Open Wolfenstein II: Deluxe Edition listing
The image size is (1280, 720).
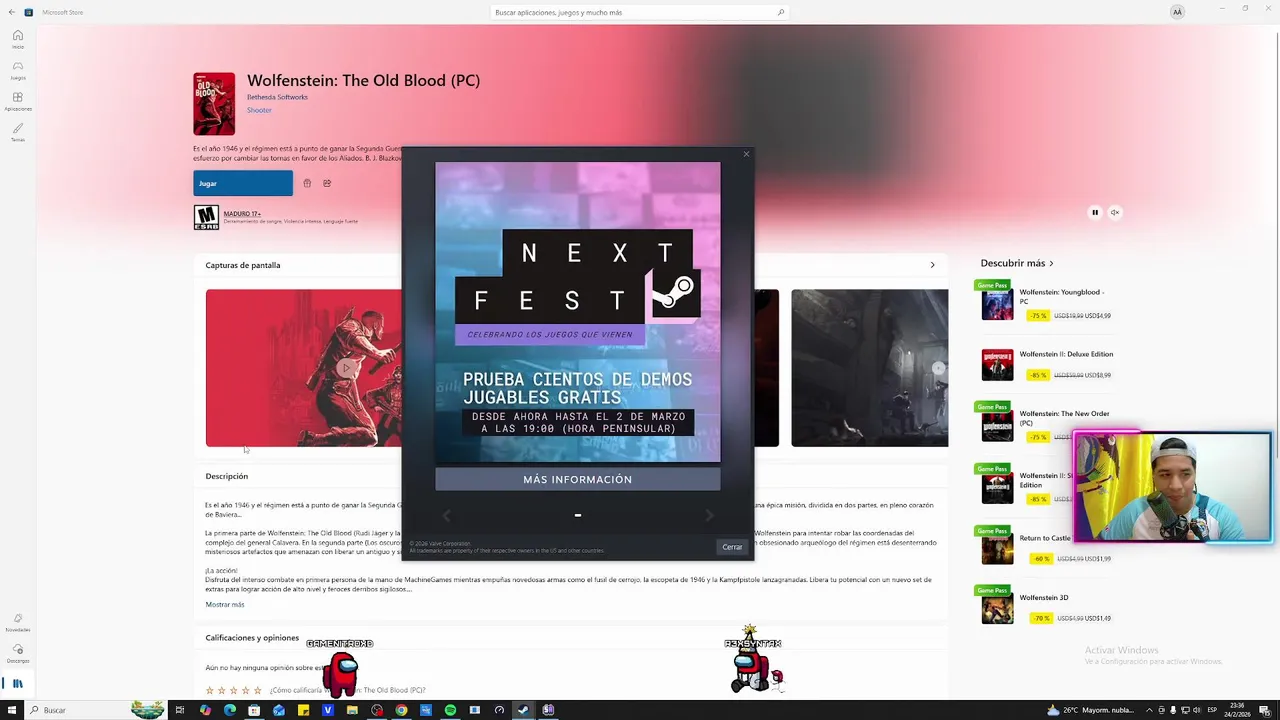1046,364
